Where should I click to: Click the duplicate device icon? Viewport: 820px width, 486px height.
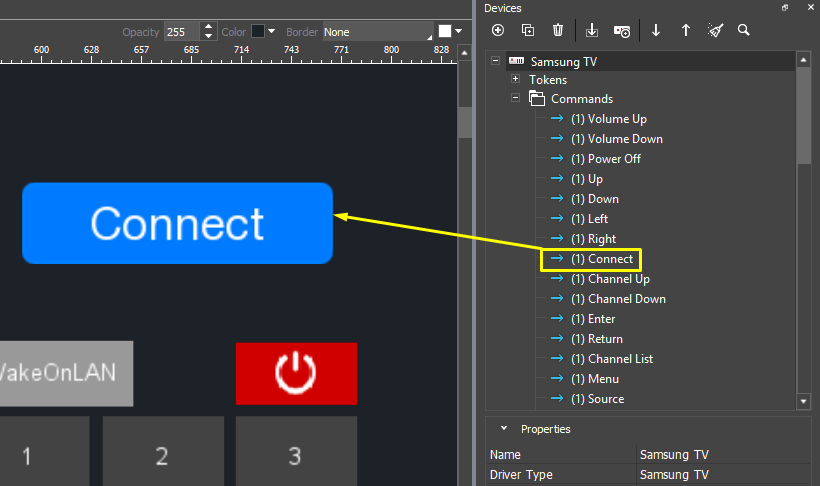(x=528, y=30)
